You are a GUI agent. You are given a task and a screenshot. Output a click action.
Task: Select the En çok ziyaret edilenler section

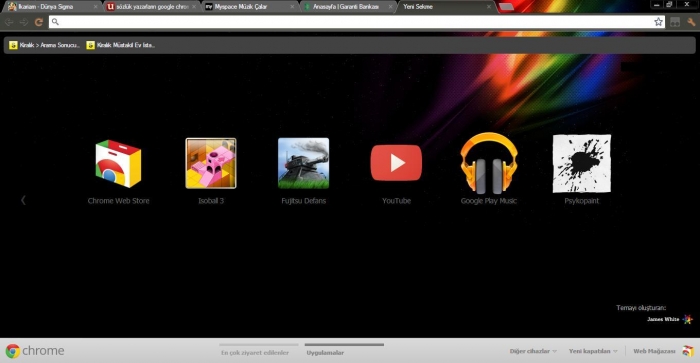255,353
